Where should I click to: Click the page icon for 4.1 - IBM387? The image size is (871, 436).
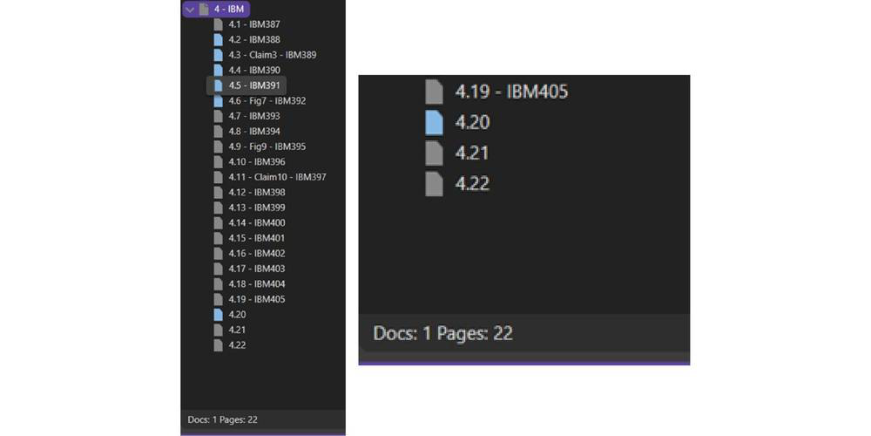[x=218, y=24]
